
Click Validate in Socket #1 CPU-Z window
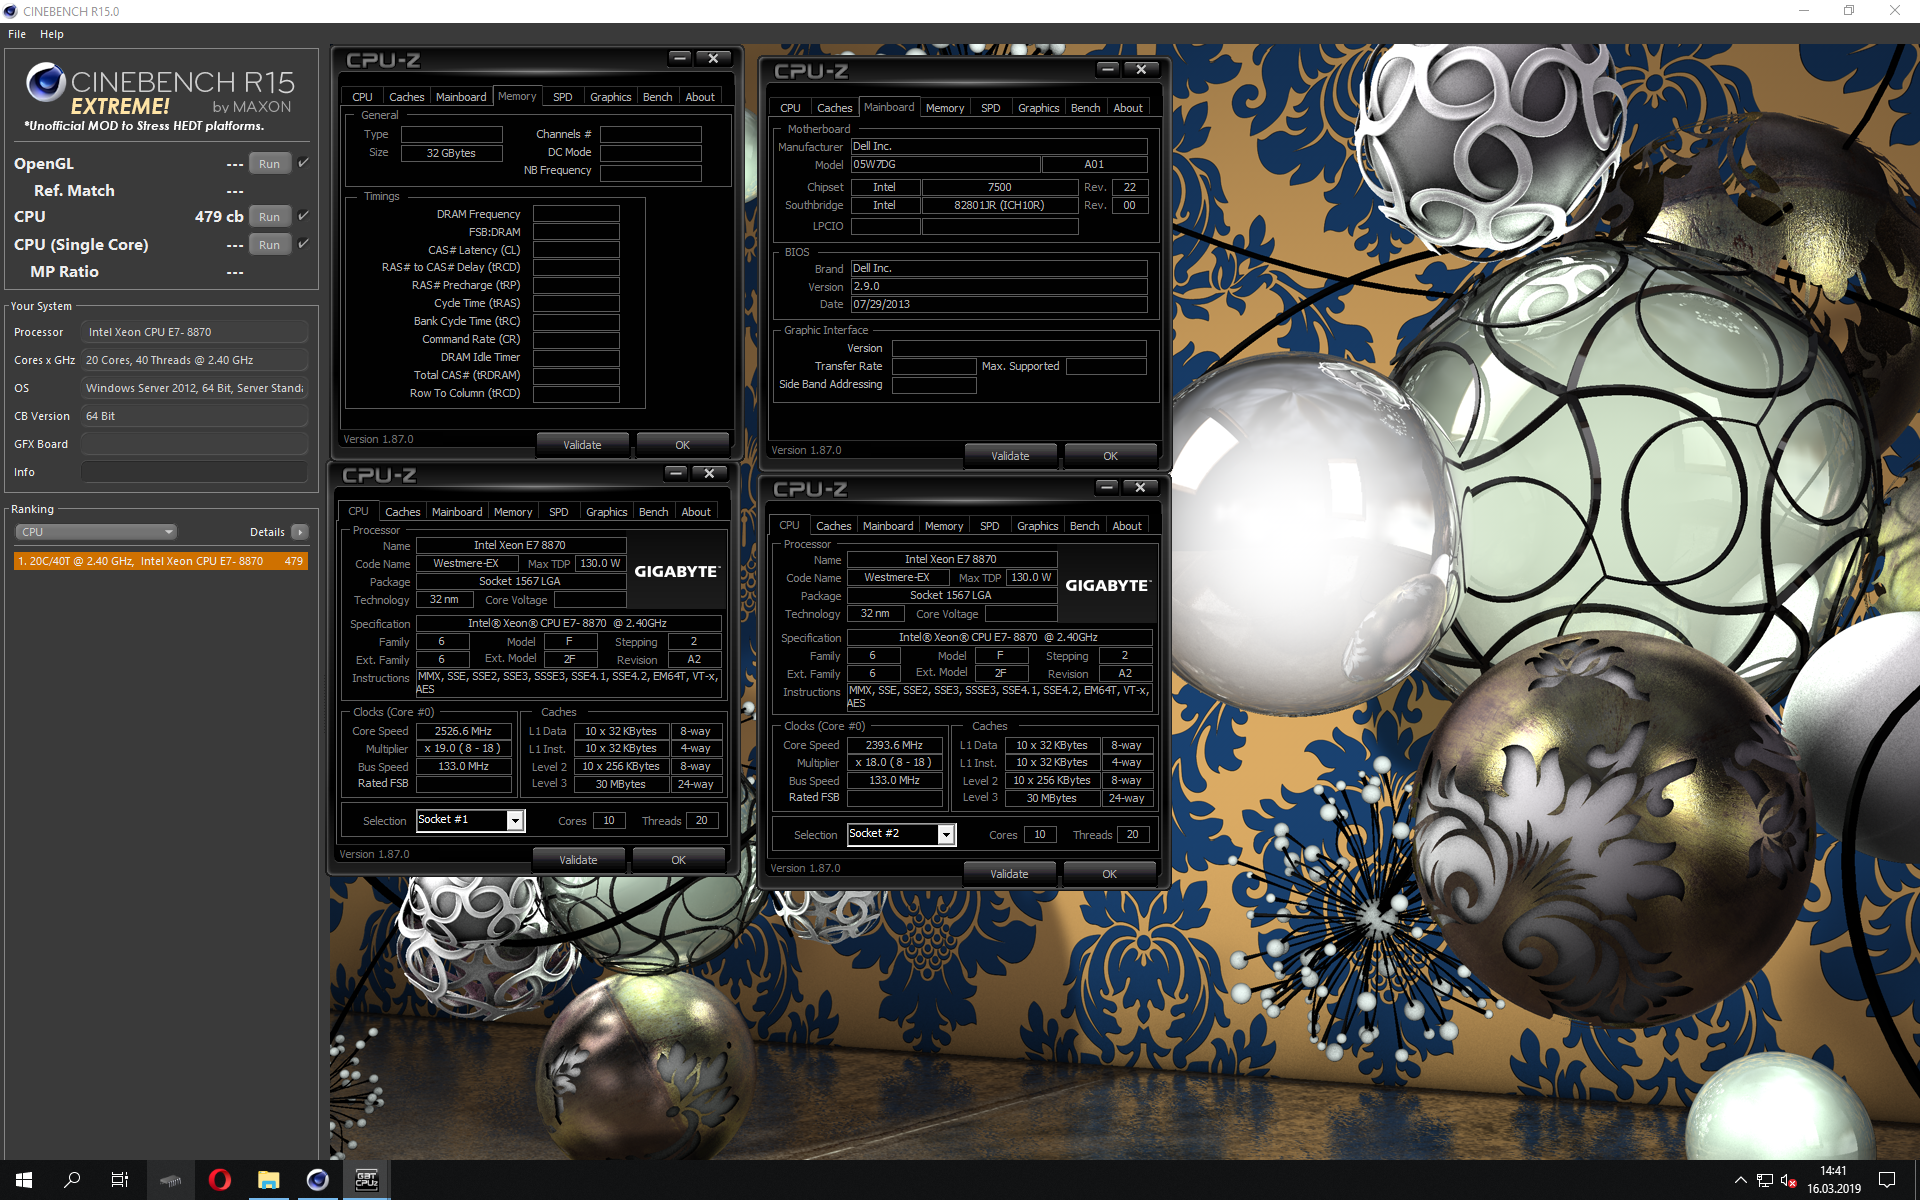click(x=578, y=860)
